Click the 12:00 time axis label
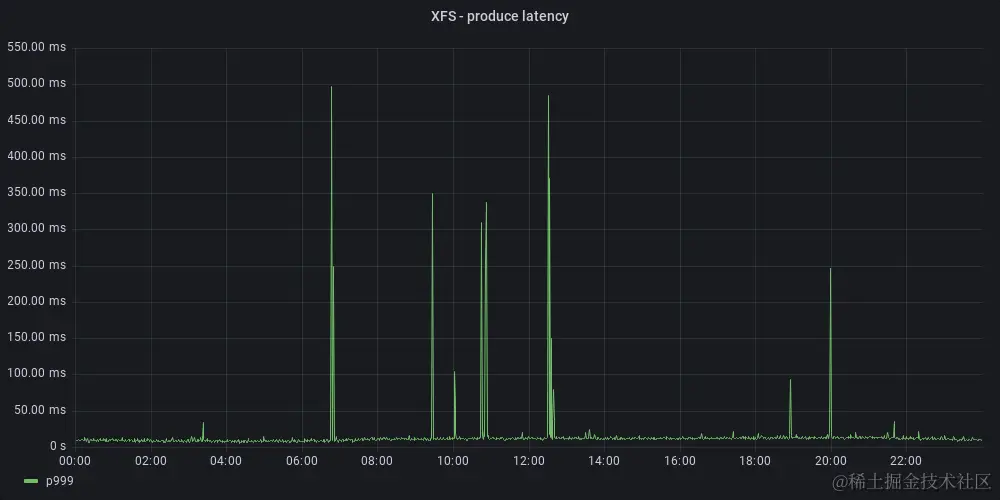 (x=529, y=460)
